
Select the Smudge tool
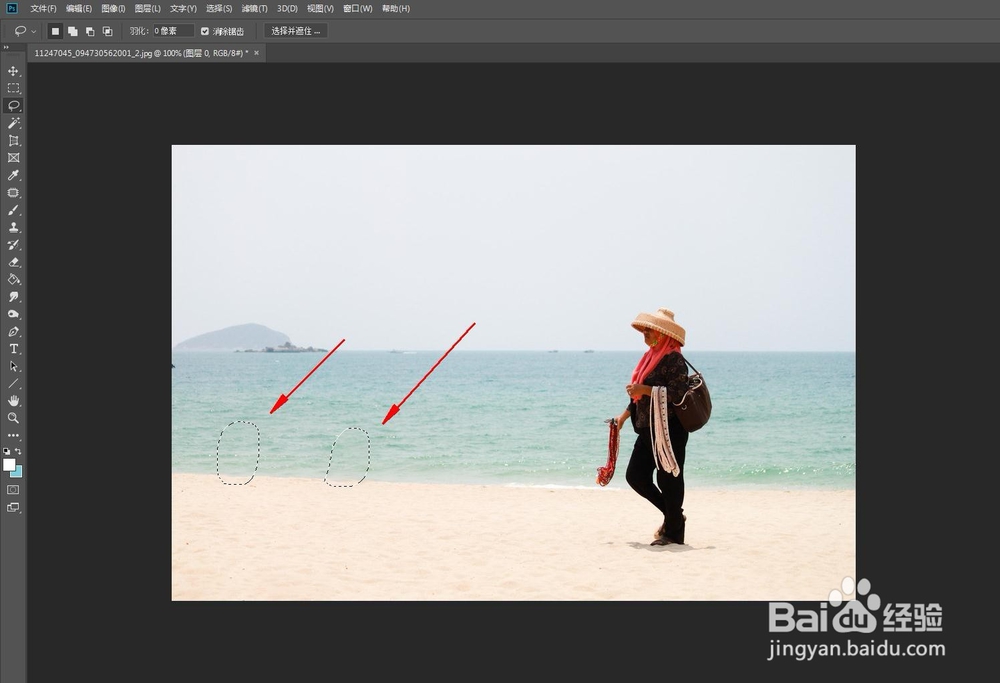click(13, 297)
